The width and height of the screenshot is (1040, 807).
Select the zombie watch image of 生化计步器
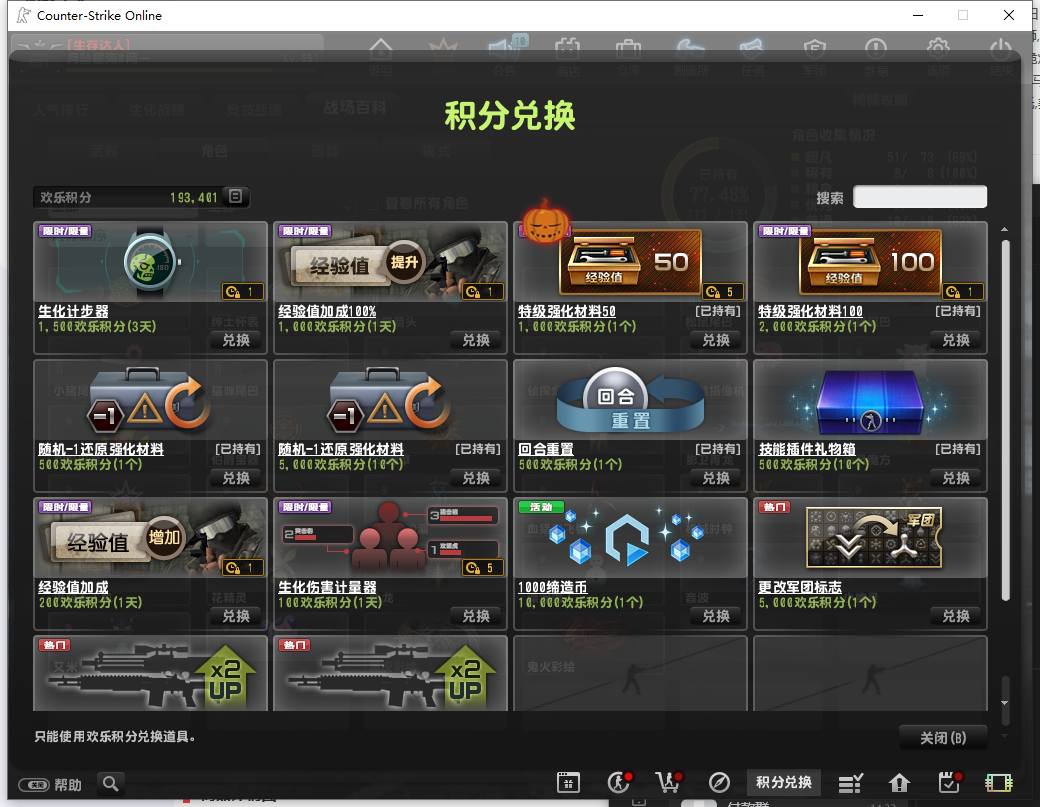tap(151, 262)
